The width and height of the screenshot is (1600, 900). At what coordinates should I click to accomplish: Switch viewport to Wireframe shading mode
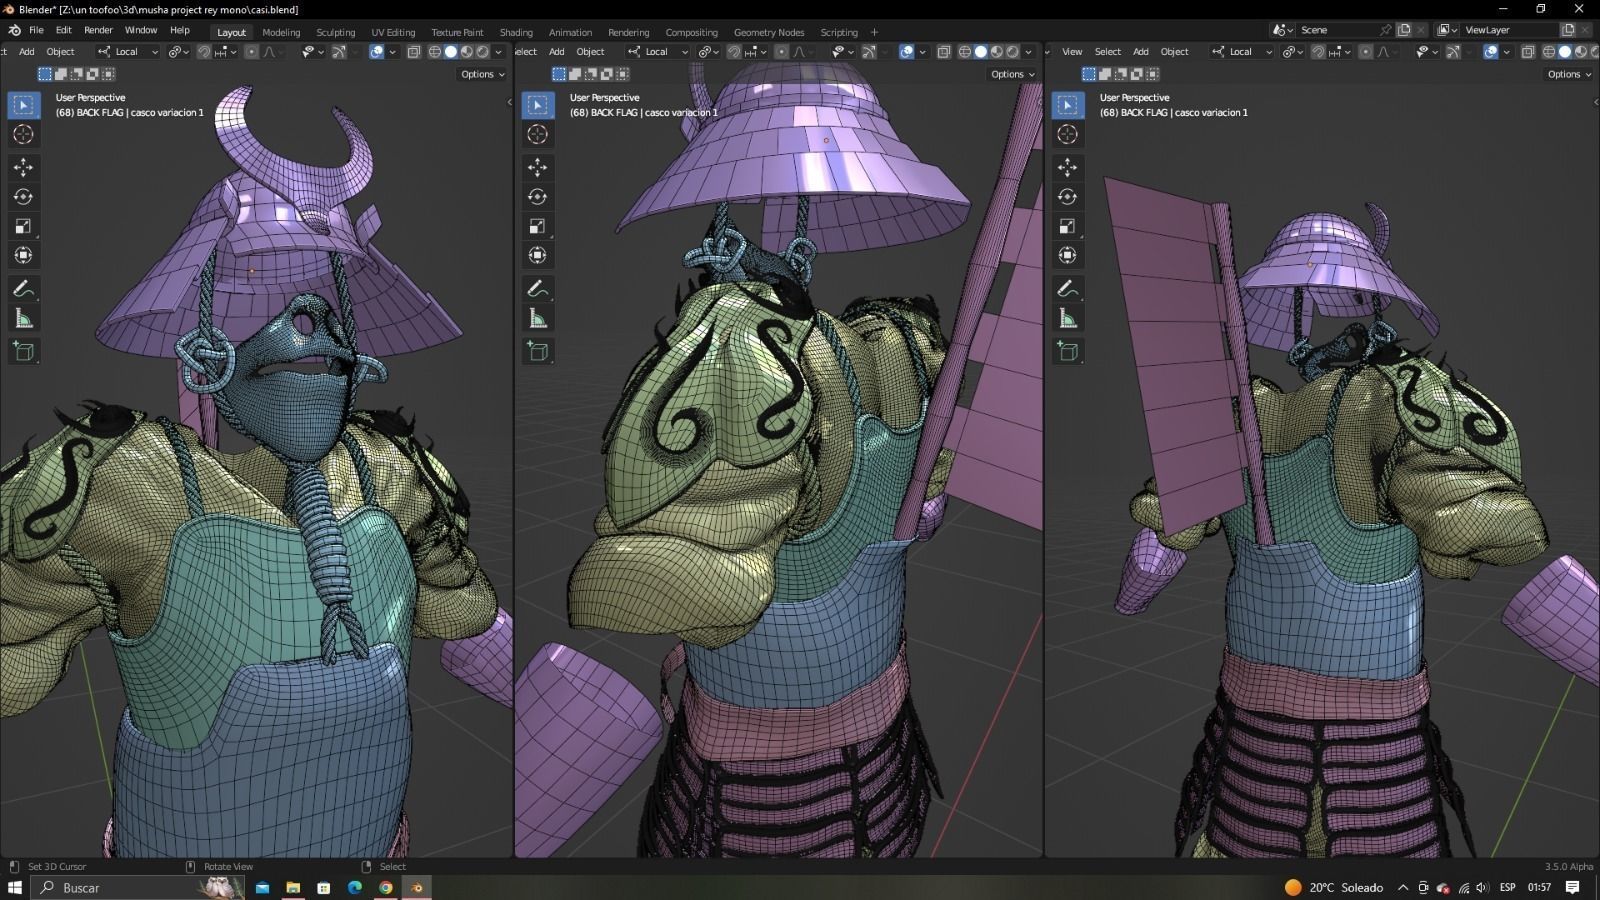coord(434,51)
